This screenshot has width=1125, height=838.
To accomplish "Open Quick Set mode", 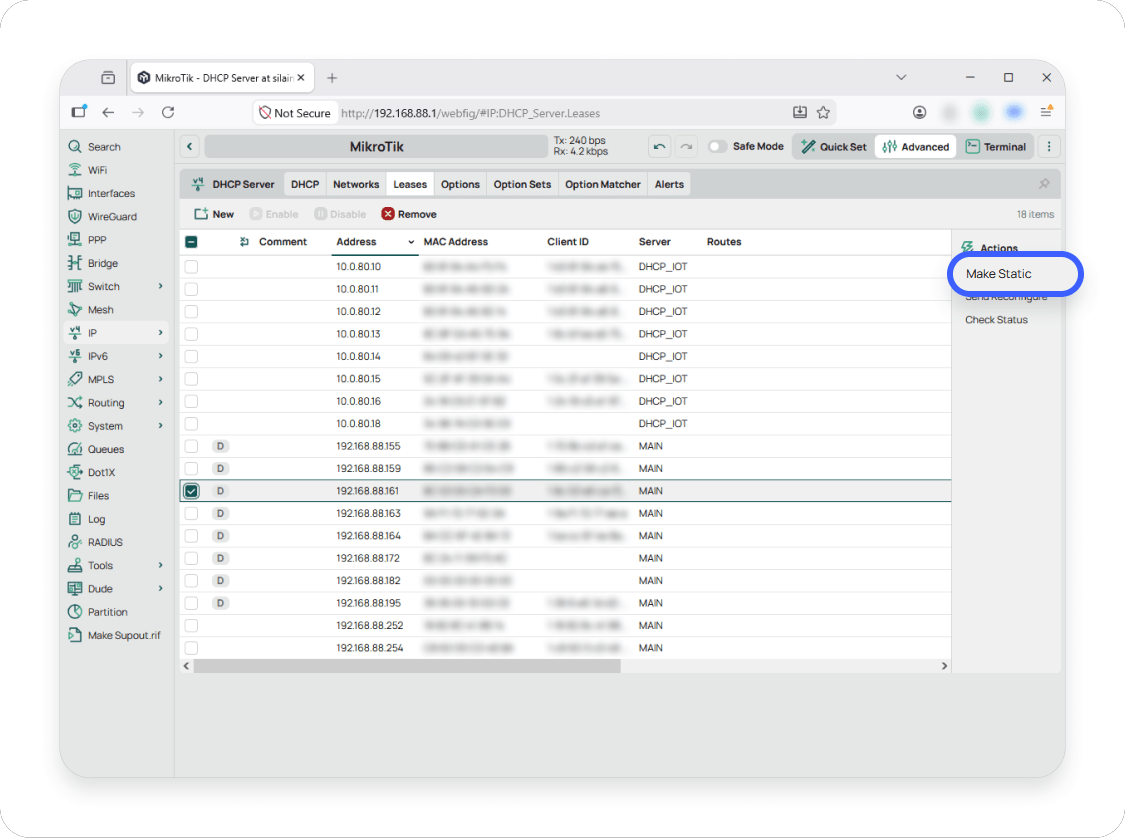I will (x=834, y=146).
